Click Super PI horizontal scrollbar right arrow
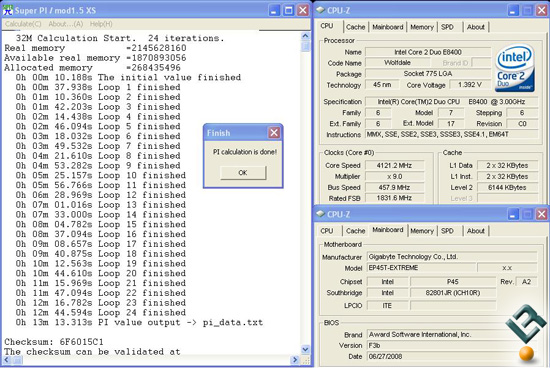 pyautogui.click(x=295, y=360)
